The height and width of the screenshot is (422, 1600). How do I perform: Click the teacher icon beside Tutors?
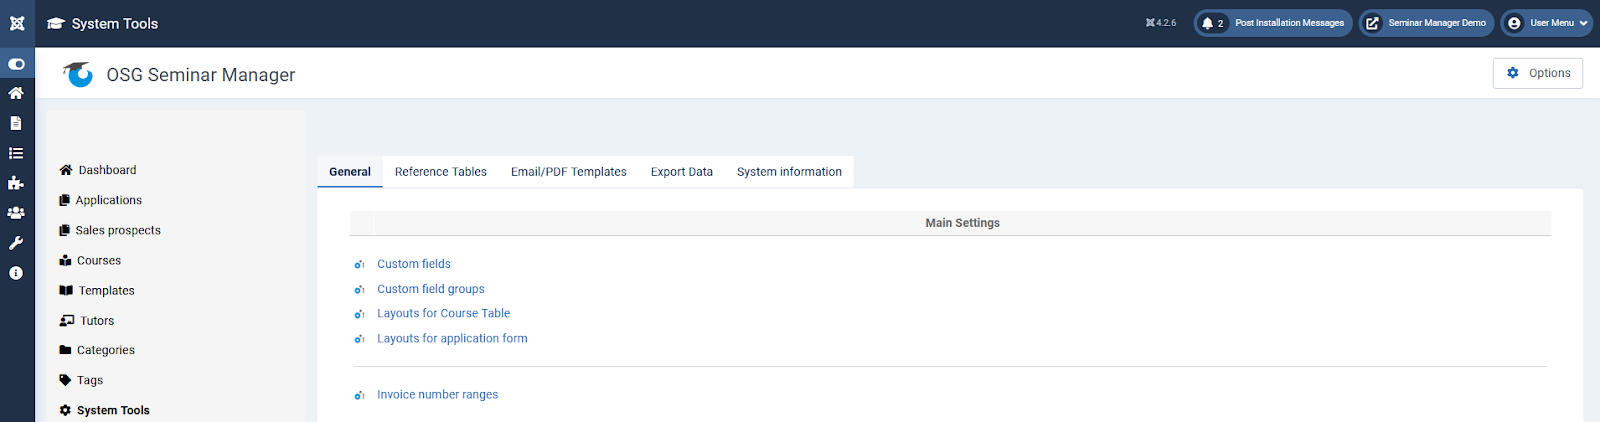coord(67,320)
